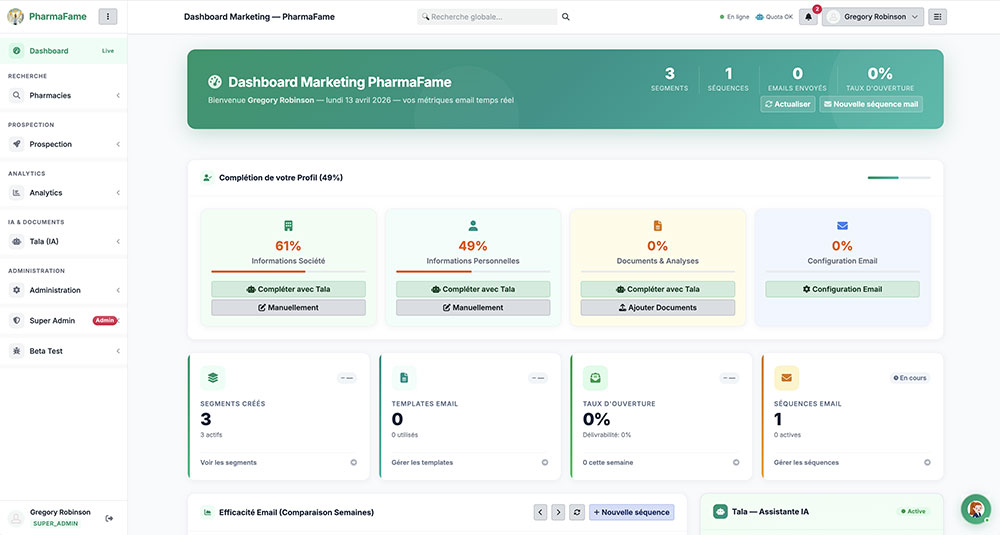
Task: Click the Taux d'ouverture envelope icon
Action: coord(595,378)
